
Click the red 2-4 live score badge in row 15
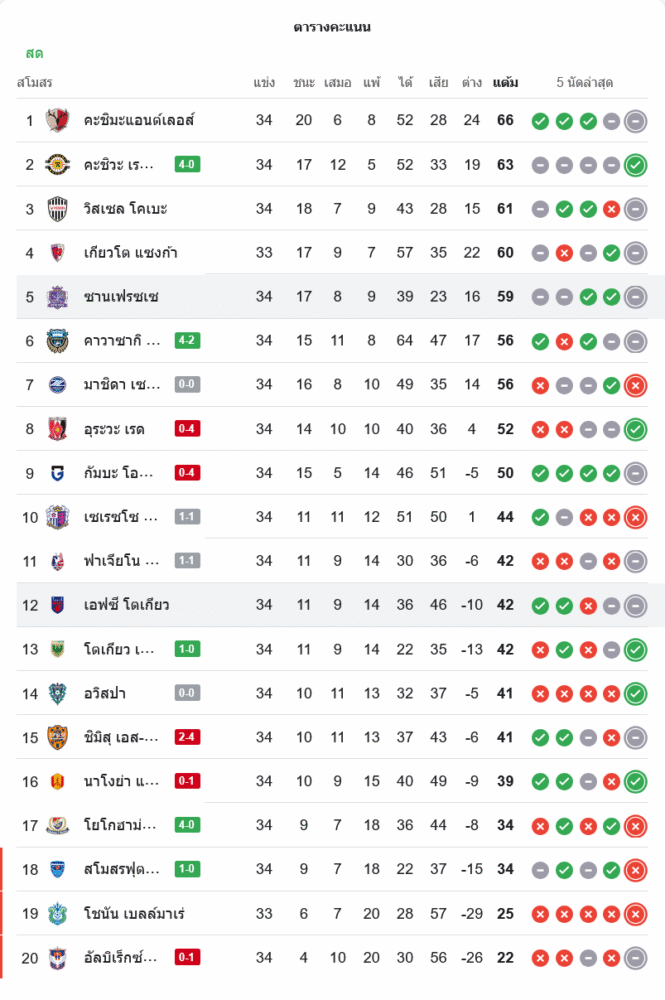187,737
